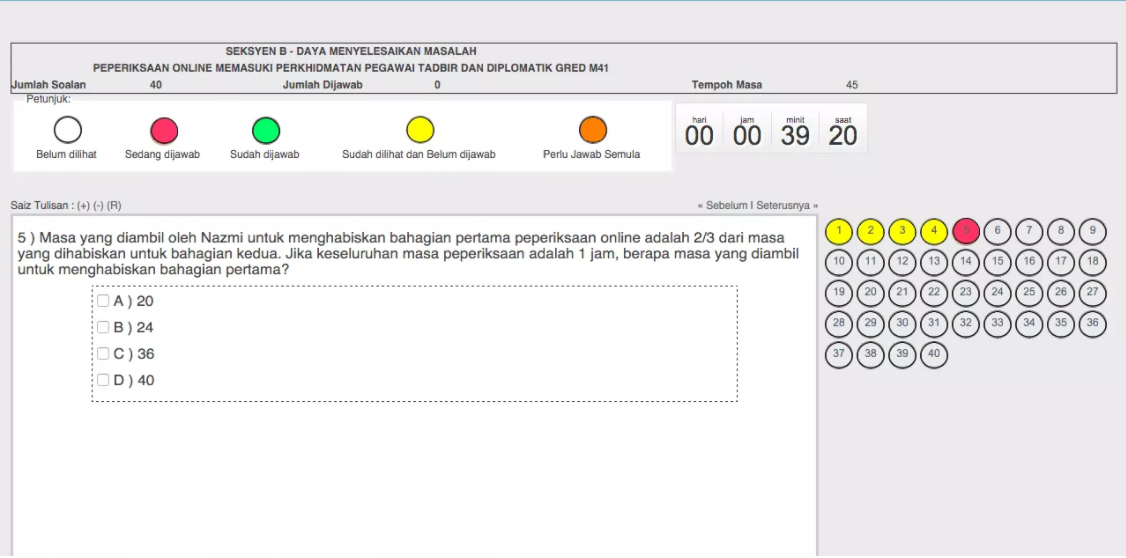The height and width of the screenshot is (558, 1126).
Task: Jump to question 12
Action: point(902,262)
